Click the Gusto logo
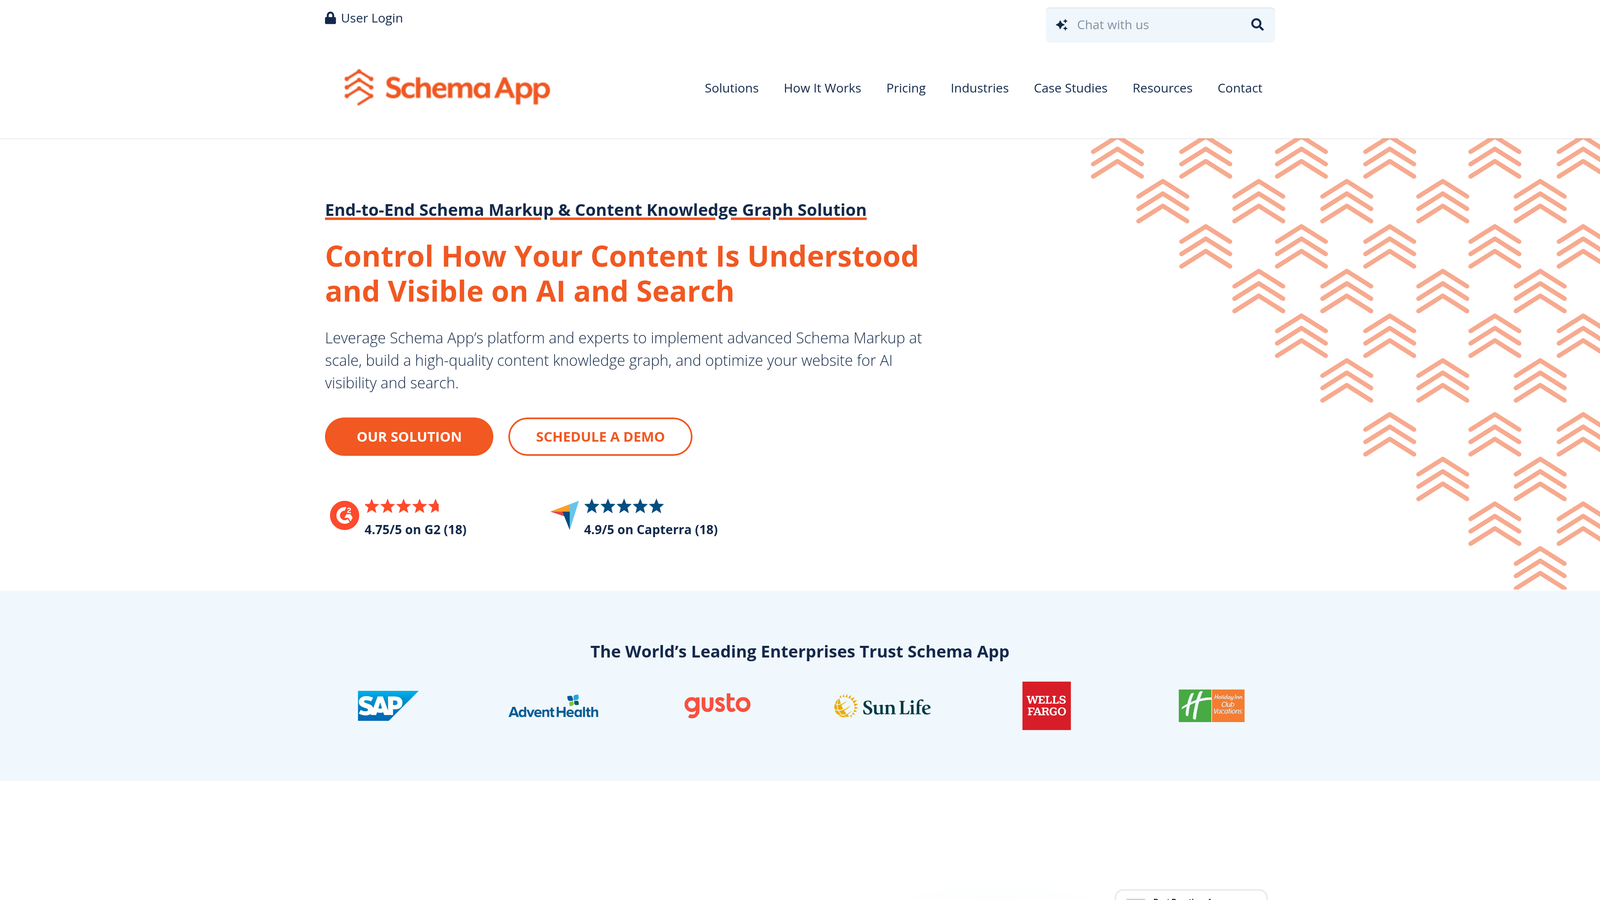The width and height of the screenshot is (1600, 900). pyautogui.click(x=717, y=705)
